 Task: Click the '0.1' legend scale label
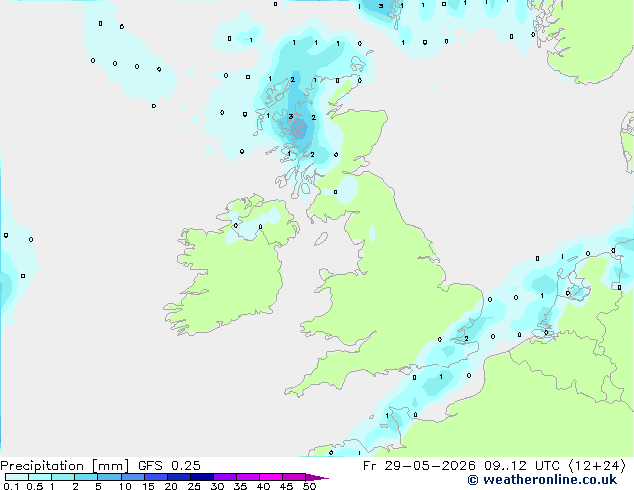(x=11, y=486)
